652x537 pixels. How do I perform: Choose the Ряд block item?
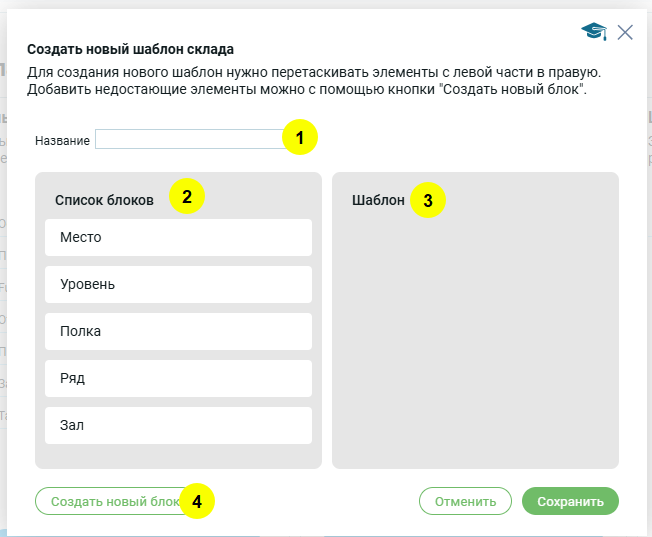[178, 378]
